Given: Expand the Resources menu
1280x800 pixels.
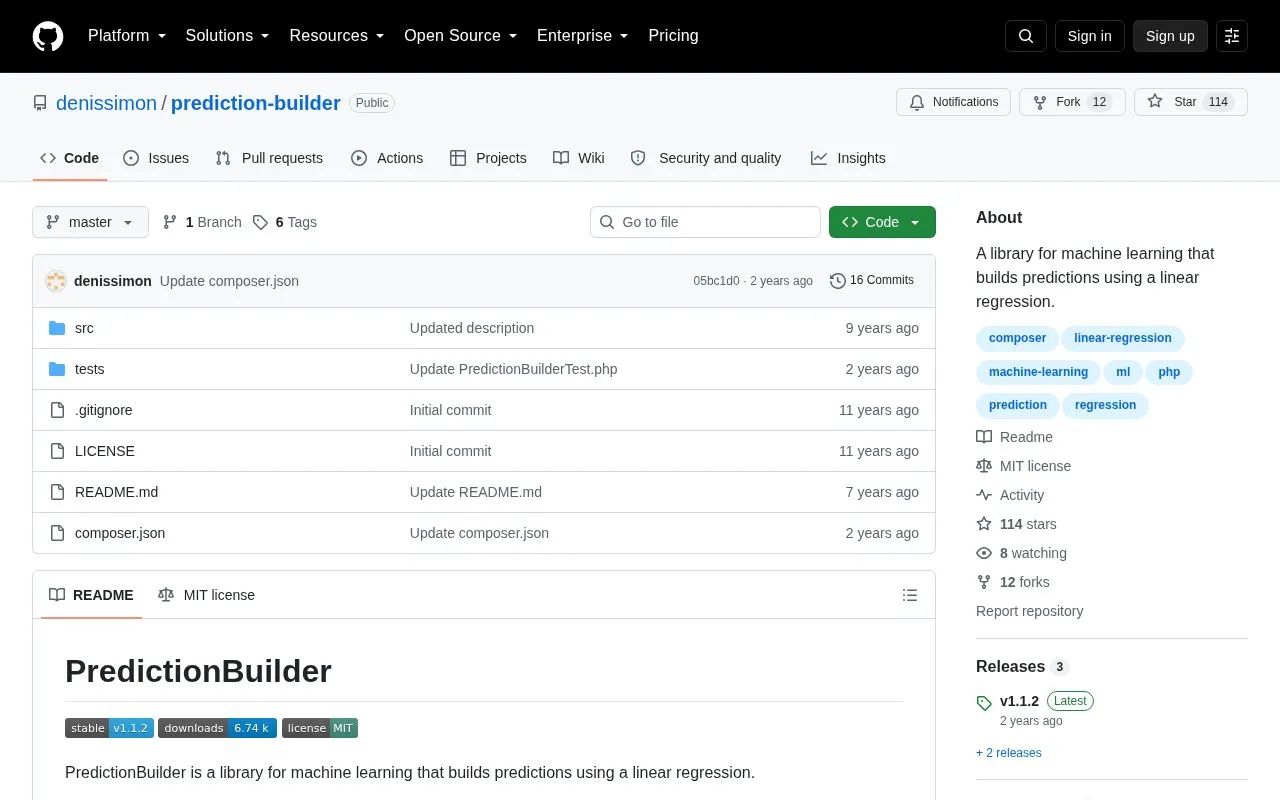Looking at the screenshot, I should coord(337,36).
